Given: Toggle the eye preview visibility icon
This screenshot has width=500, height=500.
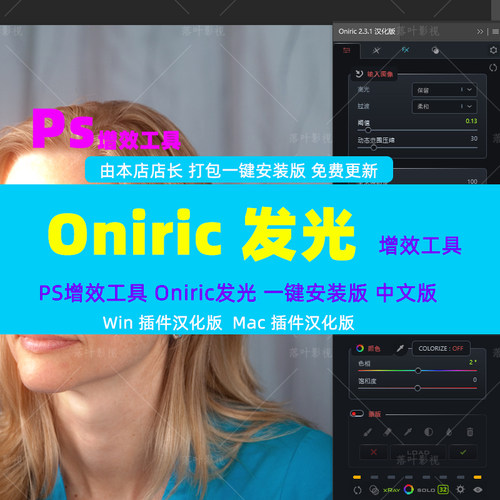Looking at the screenshot, I should pos(478,490).
